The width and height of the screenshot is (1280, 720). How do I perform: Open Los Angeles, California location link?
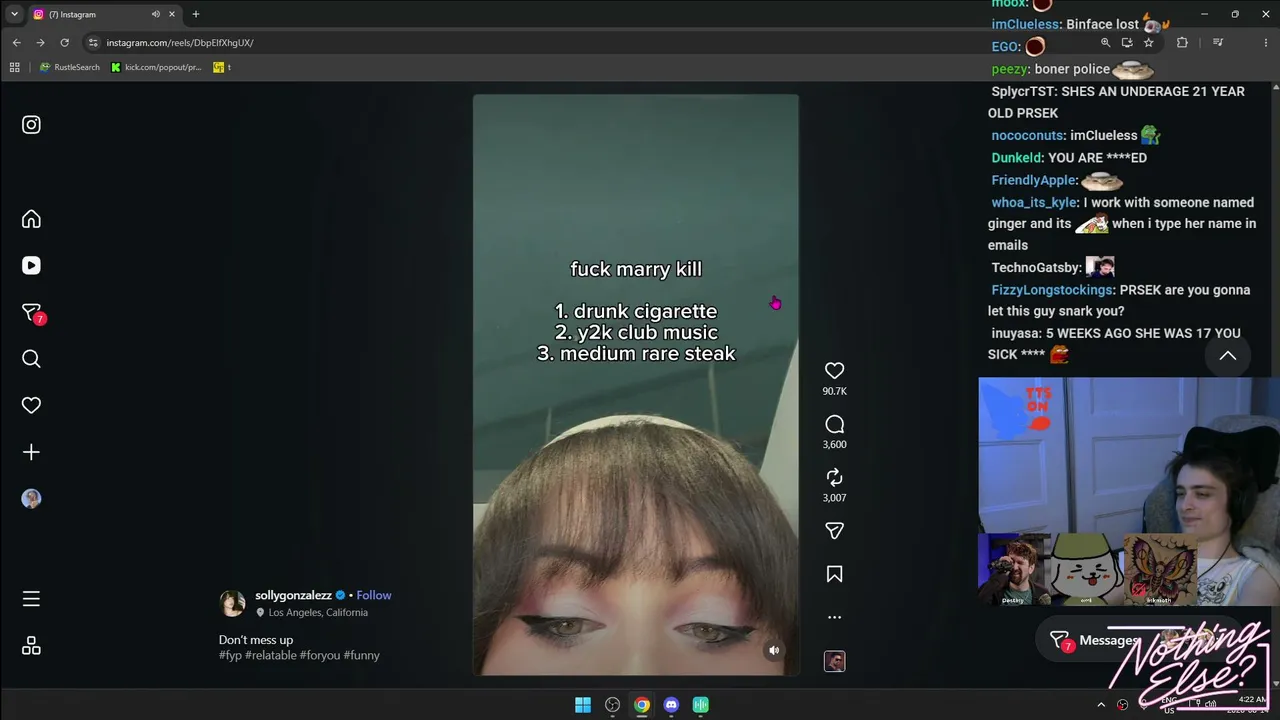(318, 612)
